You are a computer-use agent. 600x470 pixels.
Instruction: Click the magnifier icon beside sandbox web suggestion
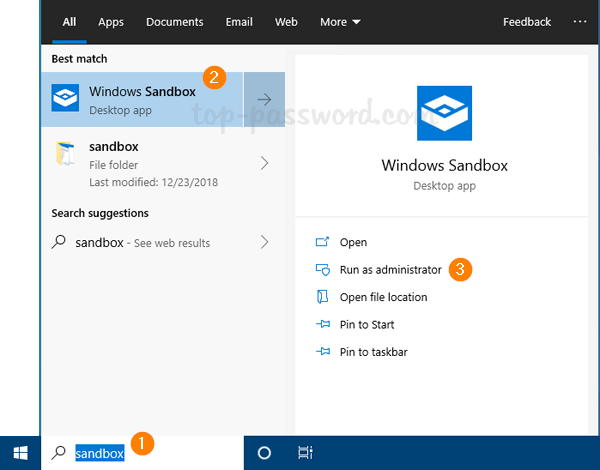click(60, 242)
